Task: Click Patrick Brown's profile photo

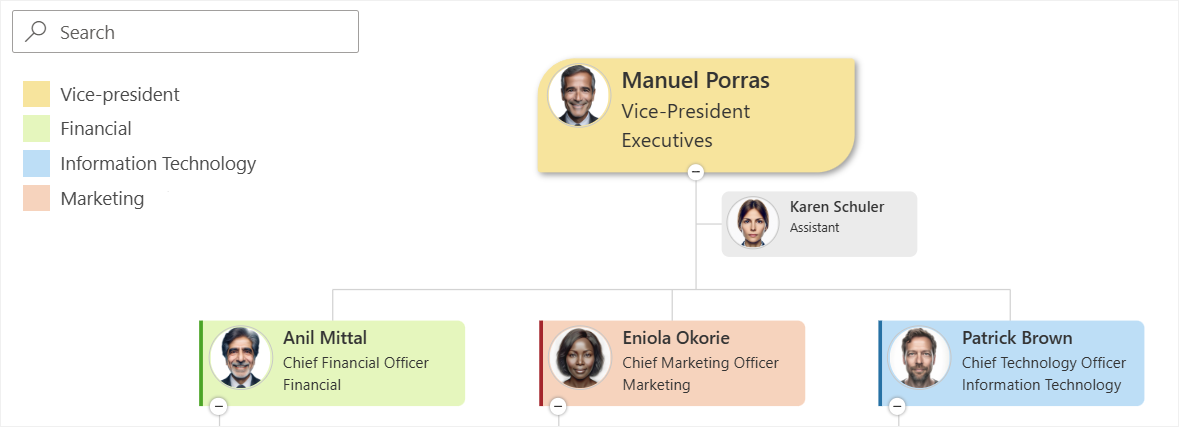Action: pos(919,358)
